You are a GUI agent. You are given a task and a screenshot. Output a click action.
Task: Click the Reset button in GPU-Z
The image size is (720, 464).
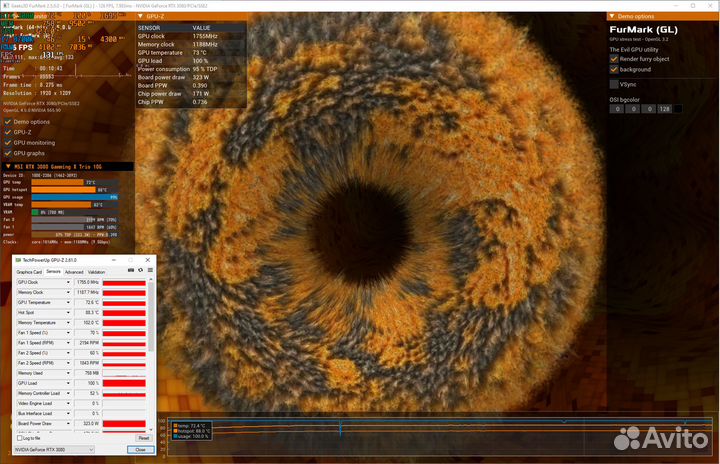(x=144, y=438)
